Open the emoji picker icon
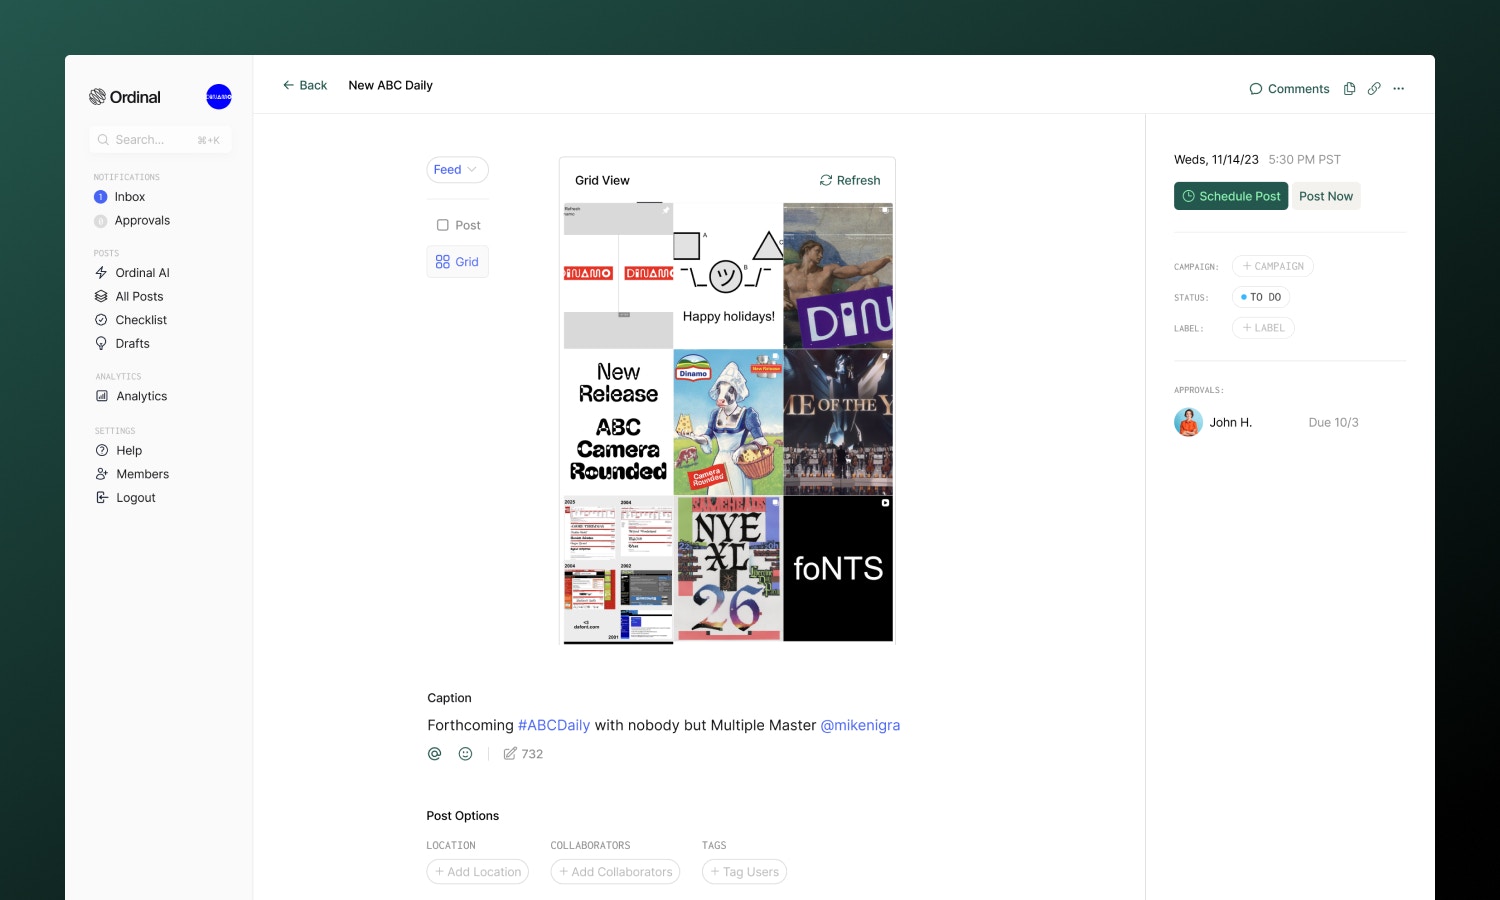 (x=465, y=754)
